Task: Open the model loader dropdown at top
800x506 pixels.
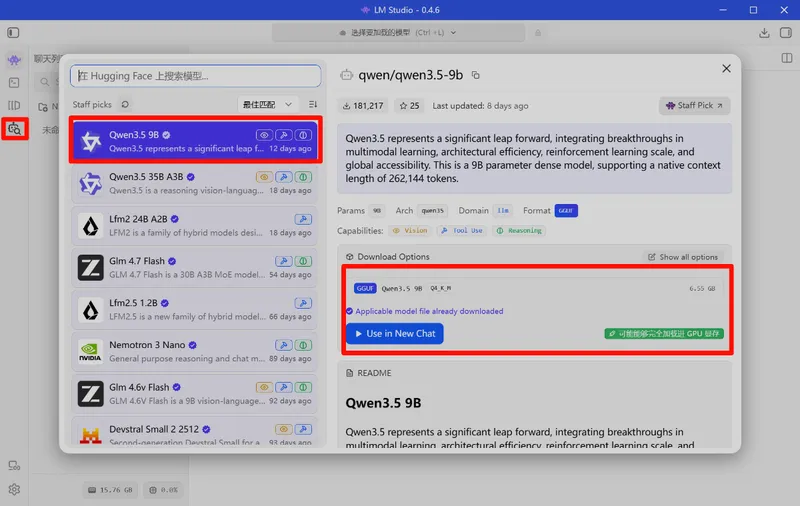Action: [398, 33]
